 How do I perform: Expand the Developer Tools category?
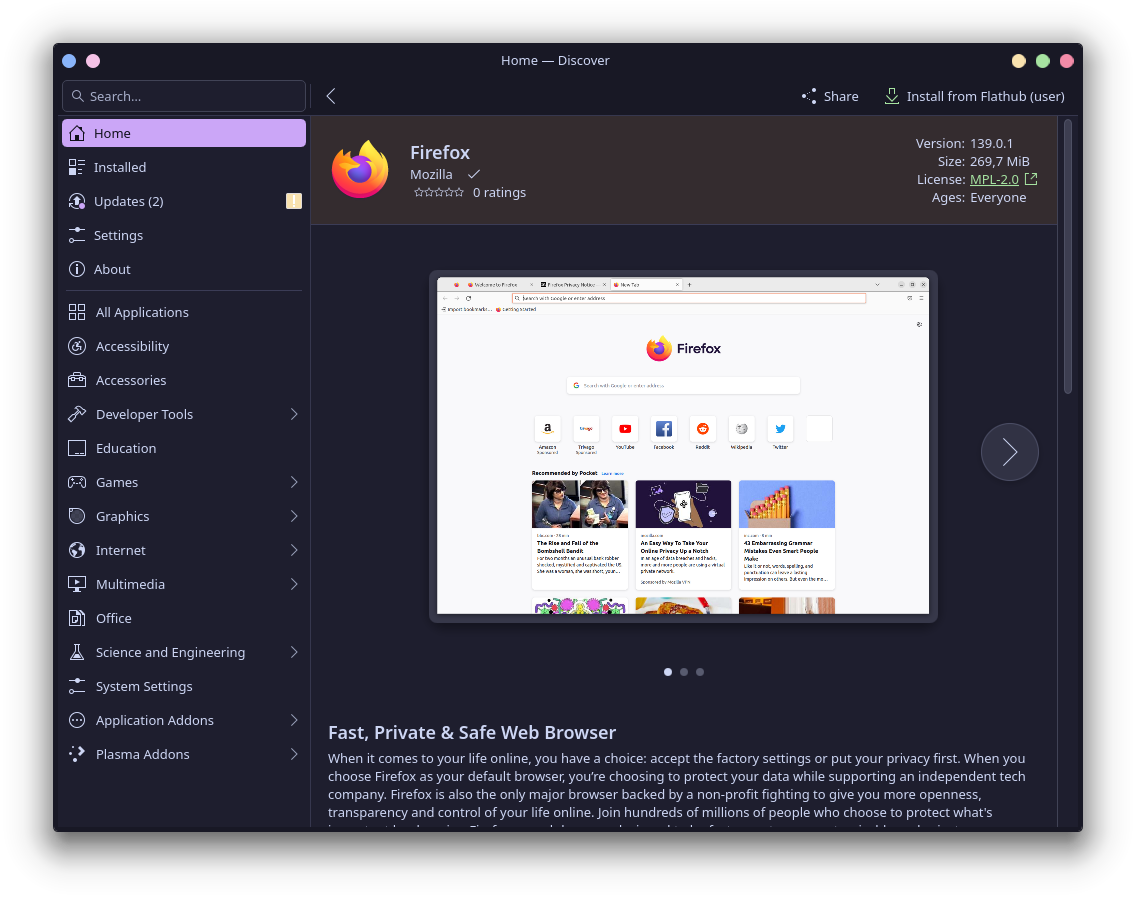293,414
